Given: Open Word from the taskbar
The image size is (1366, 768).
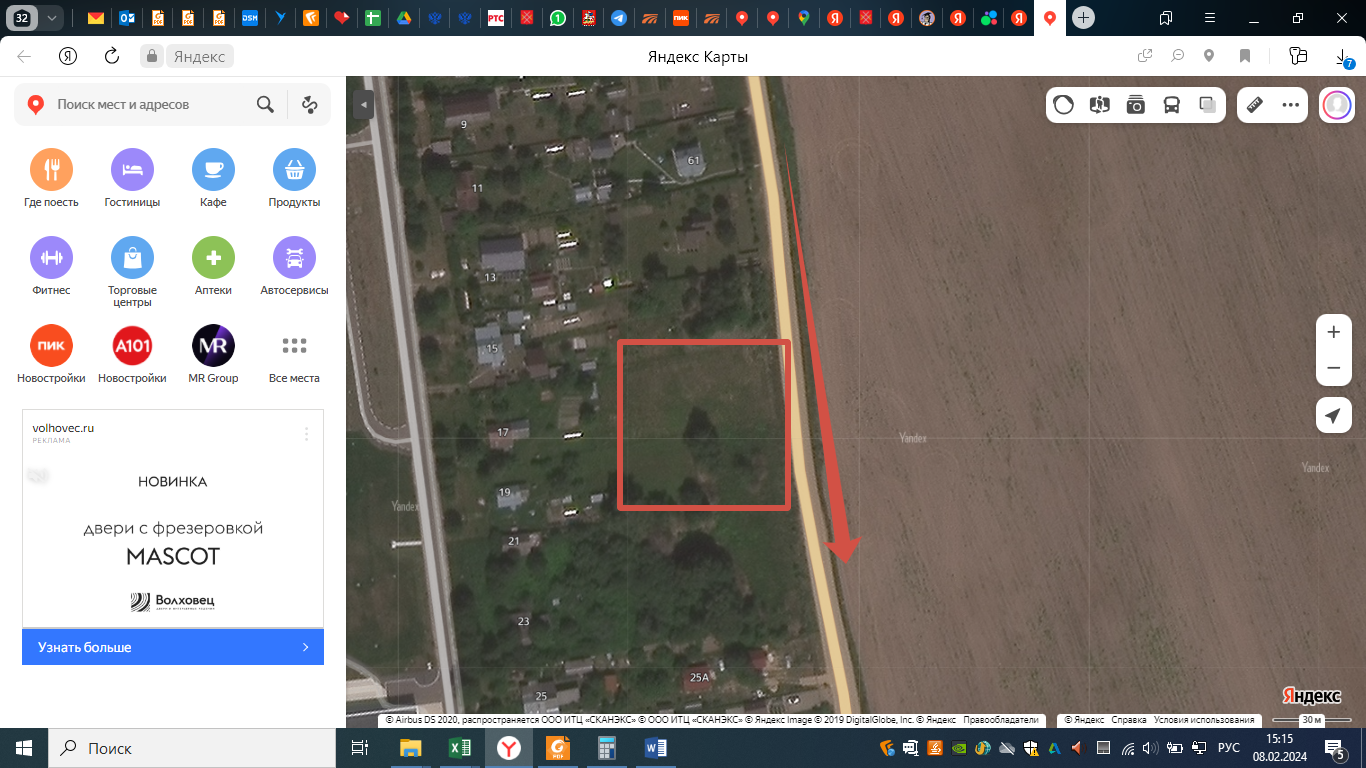Looking at the screenshot, I should (x=657, y=747).
